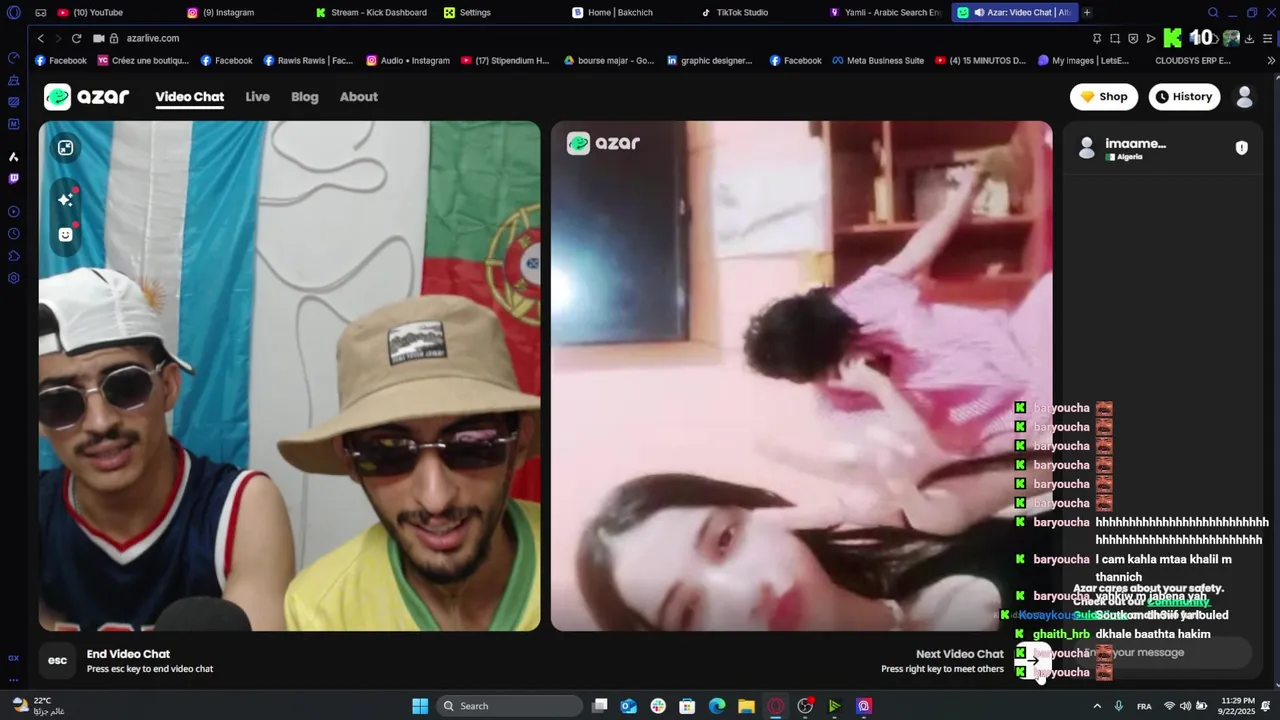
Task: Open the Audio • Instagram bookmark
Action: (408, 60)
